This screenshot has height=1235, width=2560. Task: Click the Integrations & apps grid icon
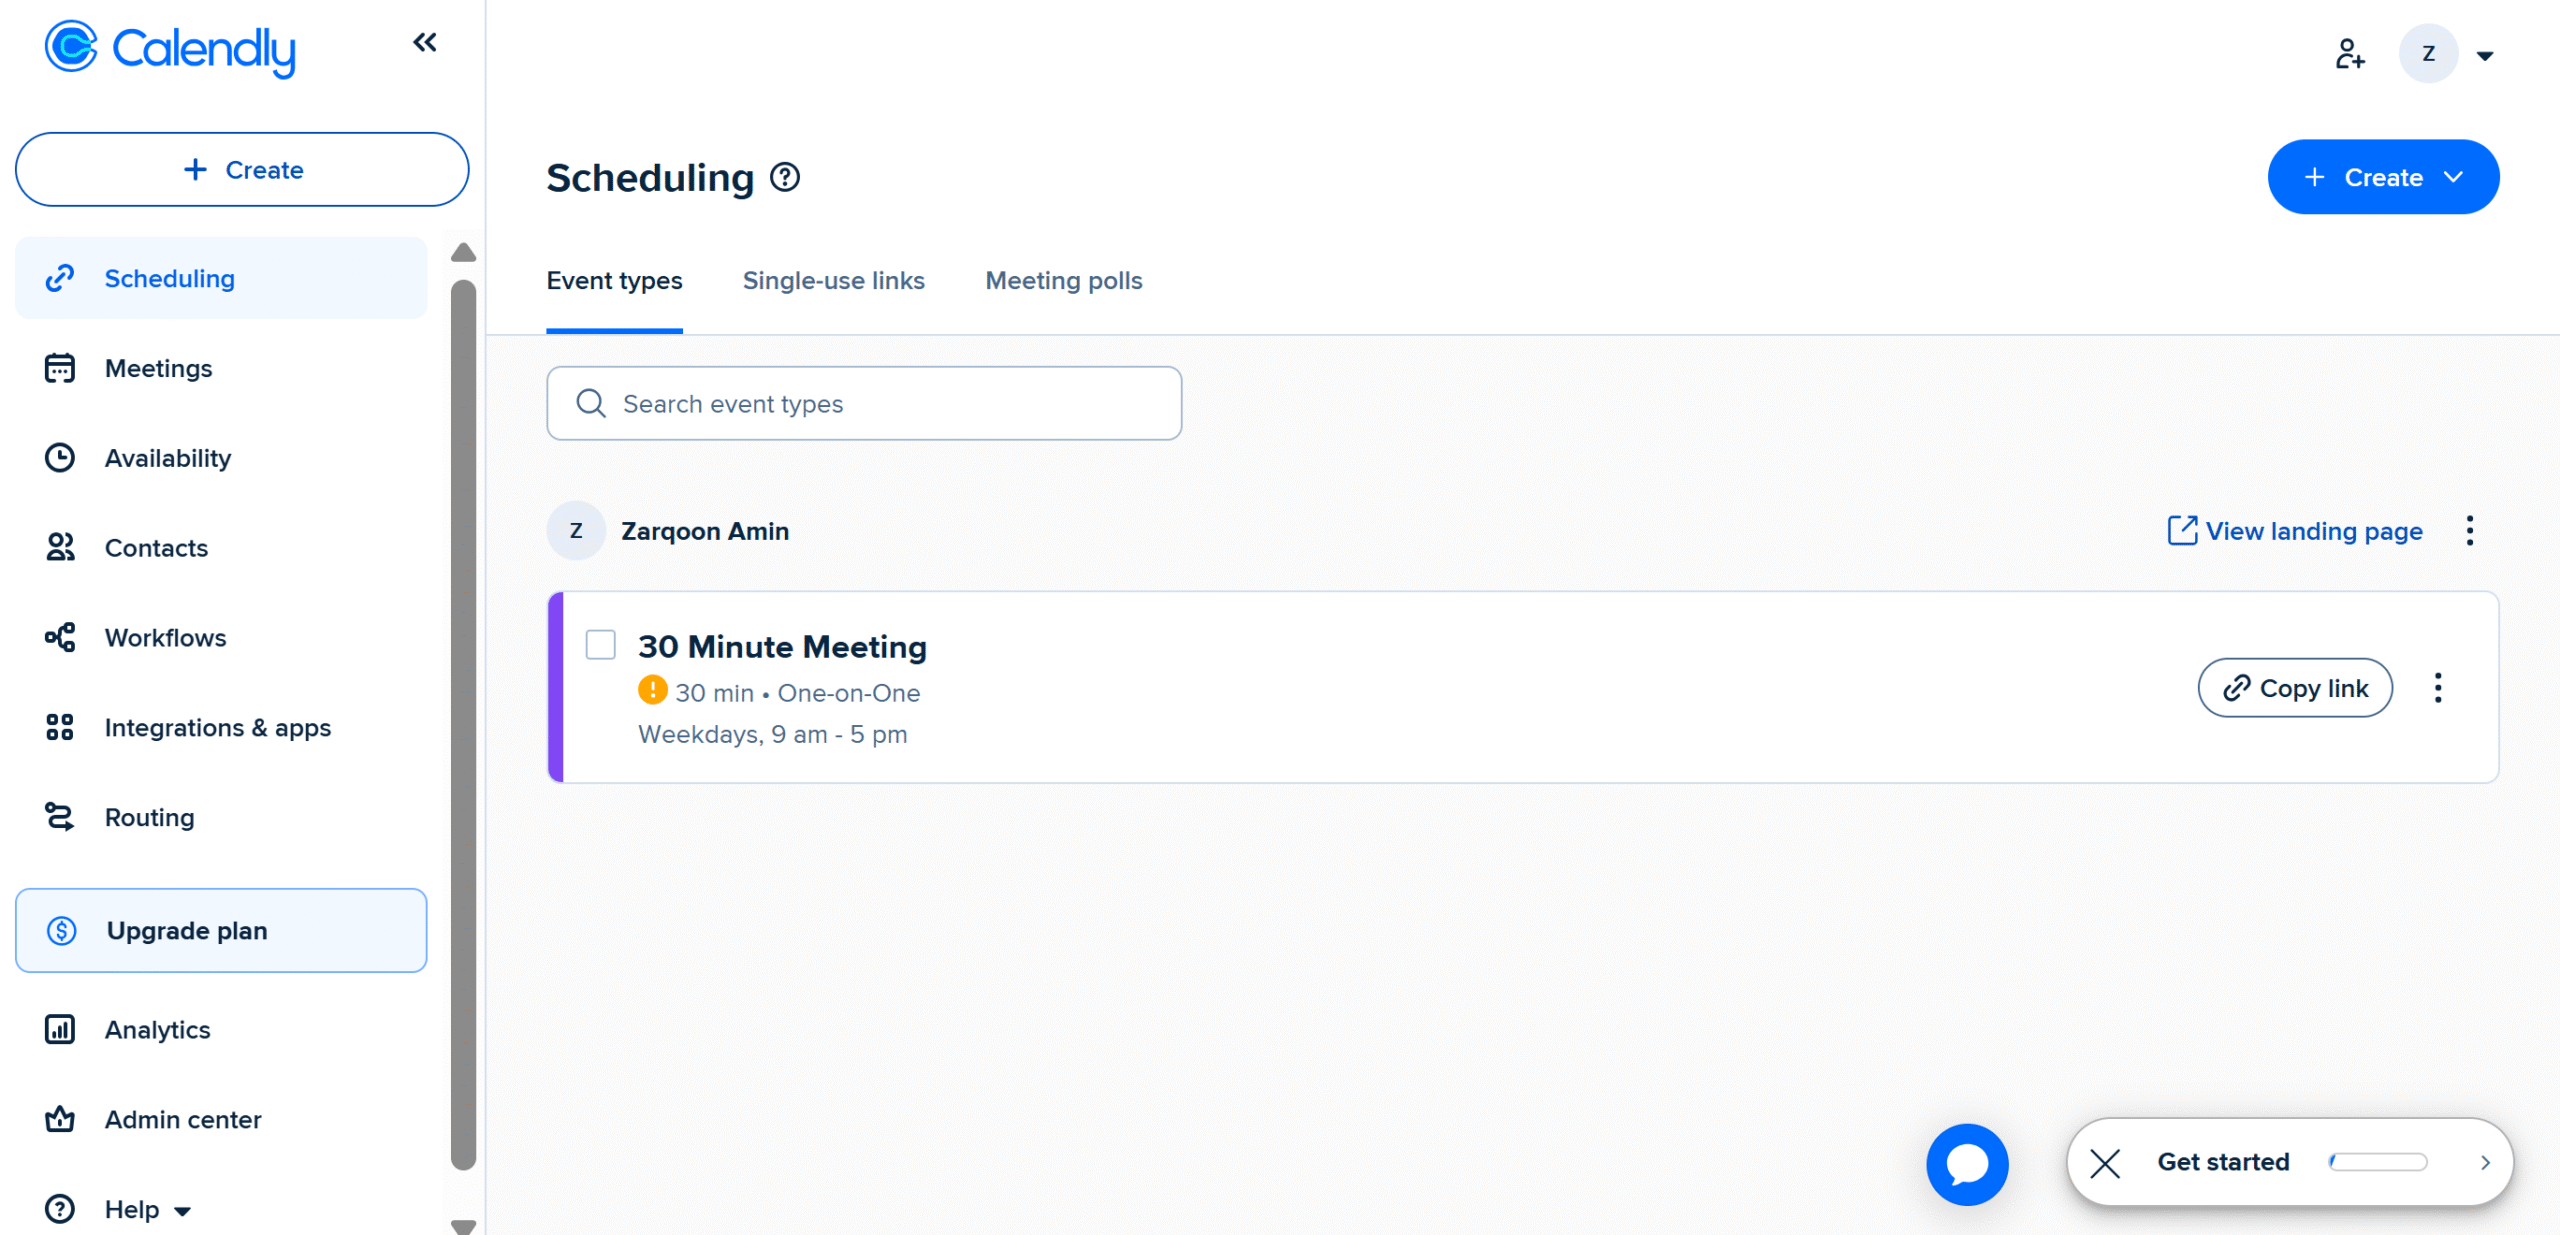click(x=60, y=727)
